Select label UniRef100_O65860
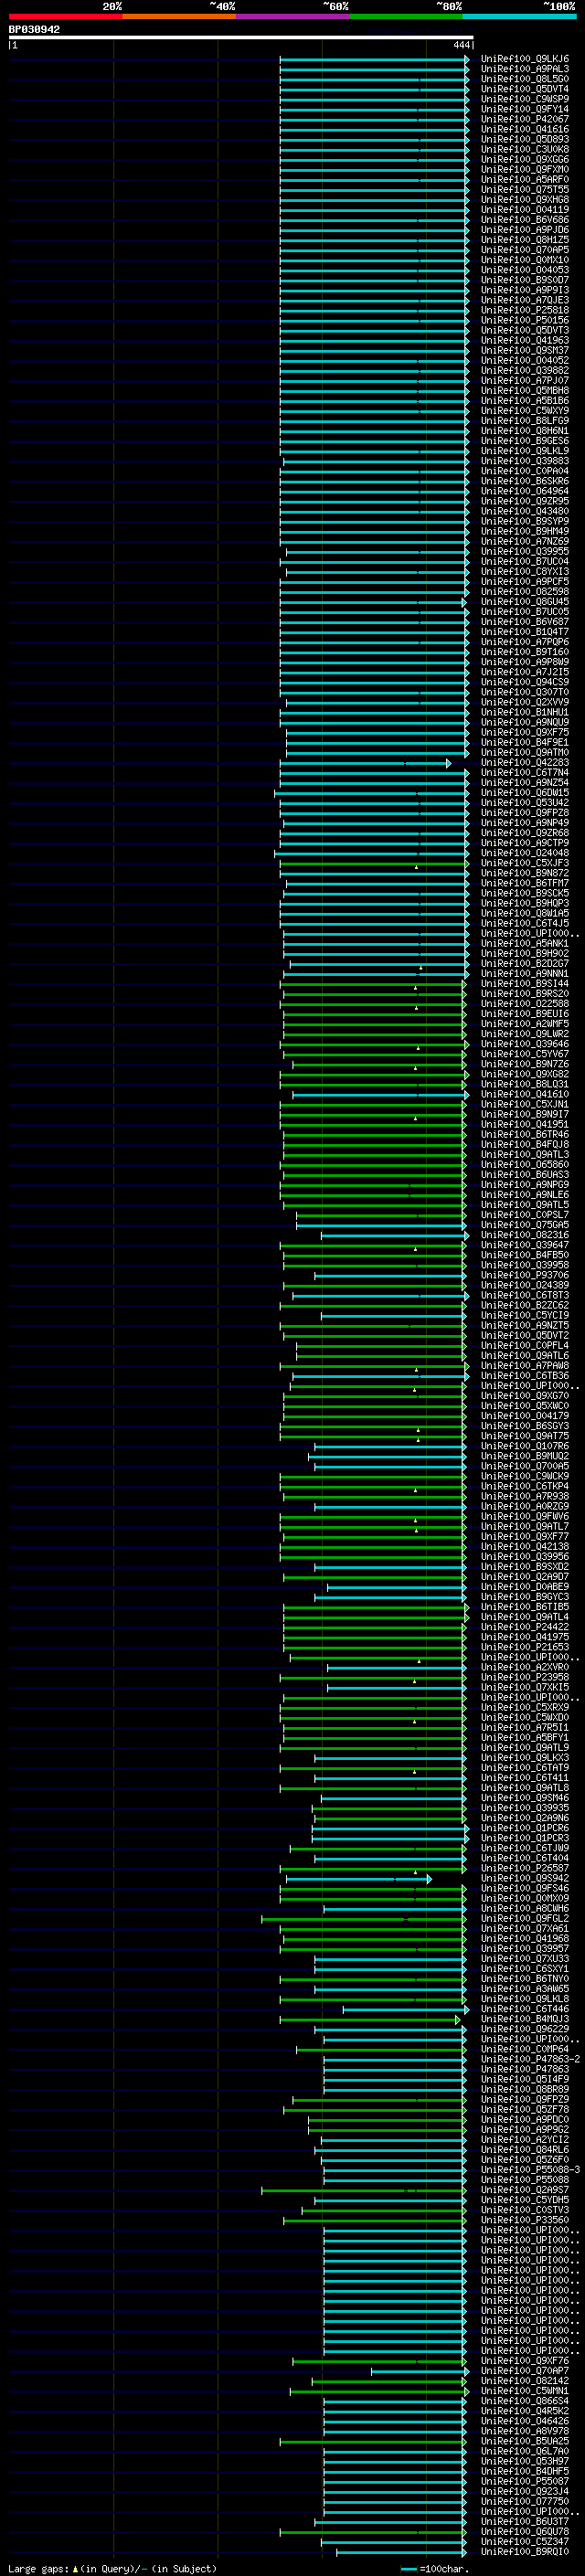The height and width of the screenshot is (2576, 585). [x=524, y=1164]
